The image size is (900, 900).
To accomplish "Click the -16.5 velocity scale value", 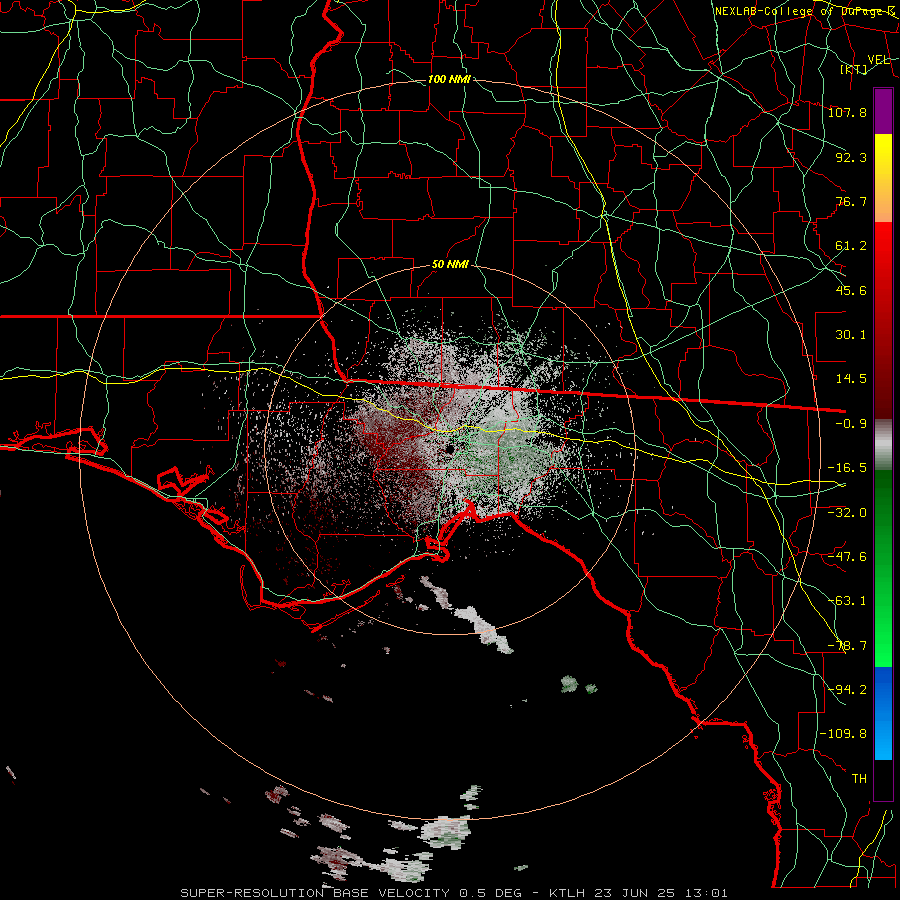I will point(847,468).
